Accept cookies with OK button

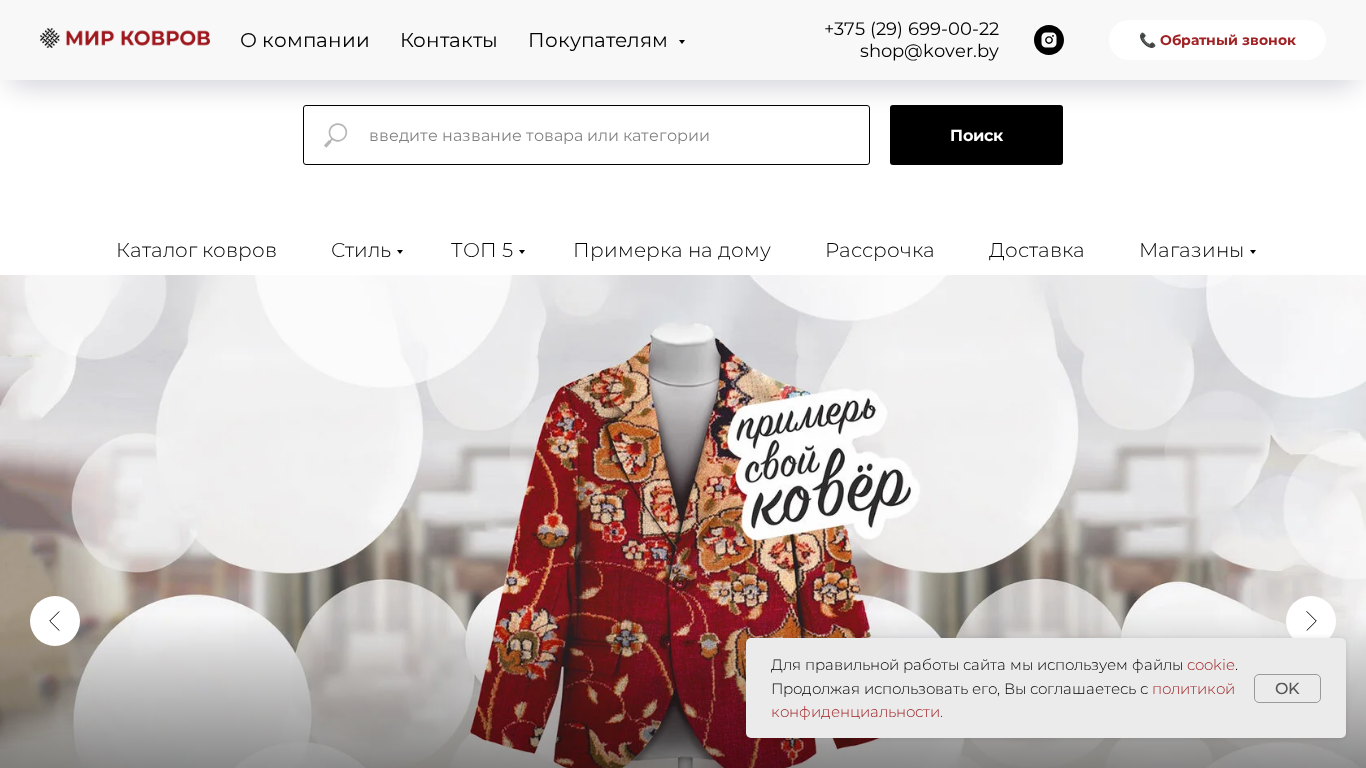tap(1287, 688)
